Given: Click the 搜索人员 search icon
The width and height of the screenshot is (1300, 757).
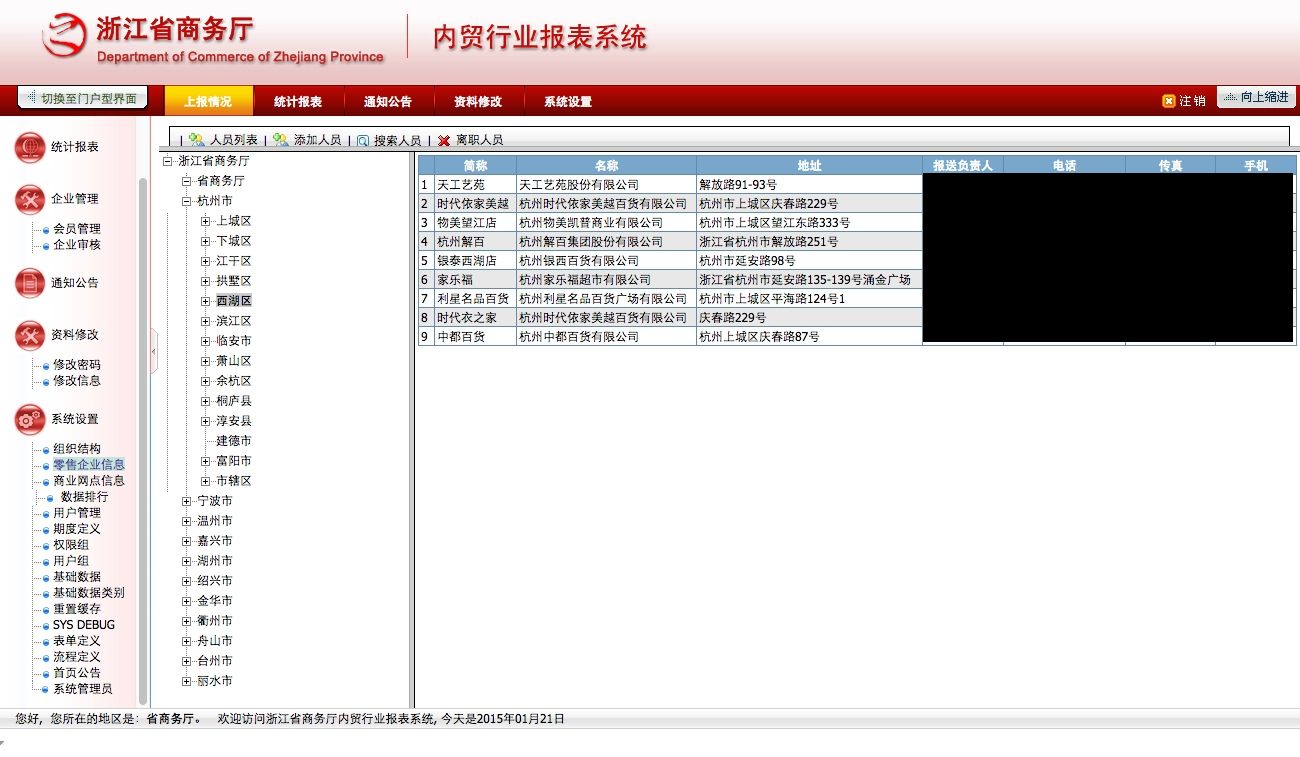Looking at the screenshot, I should point(363,141).
